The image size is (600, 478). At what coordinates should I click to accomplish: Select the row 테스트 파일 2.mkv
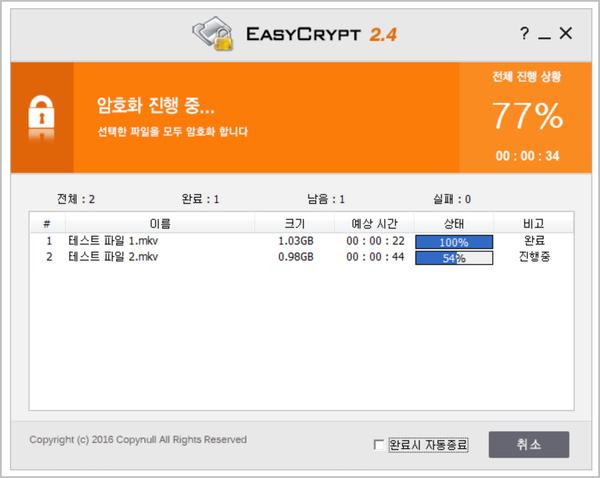(x=302, y=257)
